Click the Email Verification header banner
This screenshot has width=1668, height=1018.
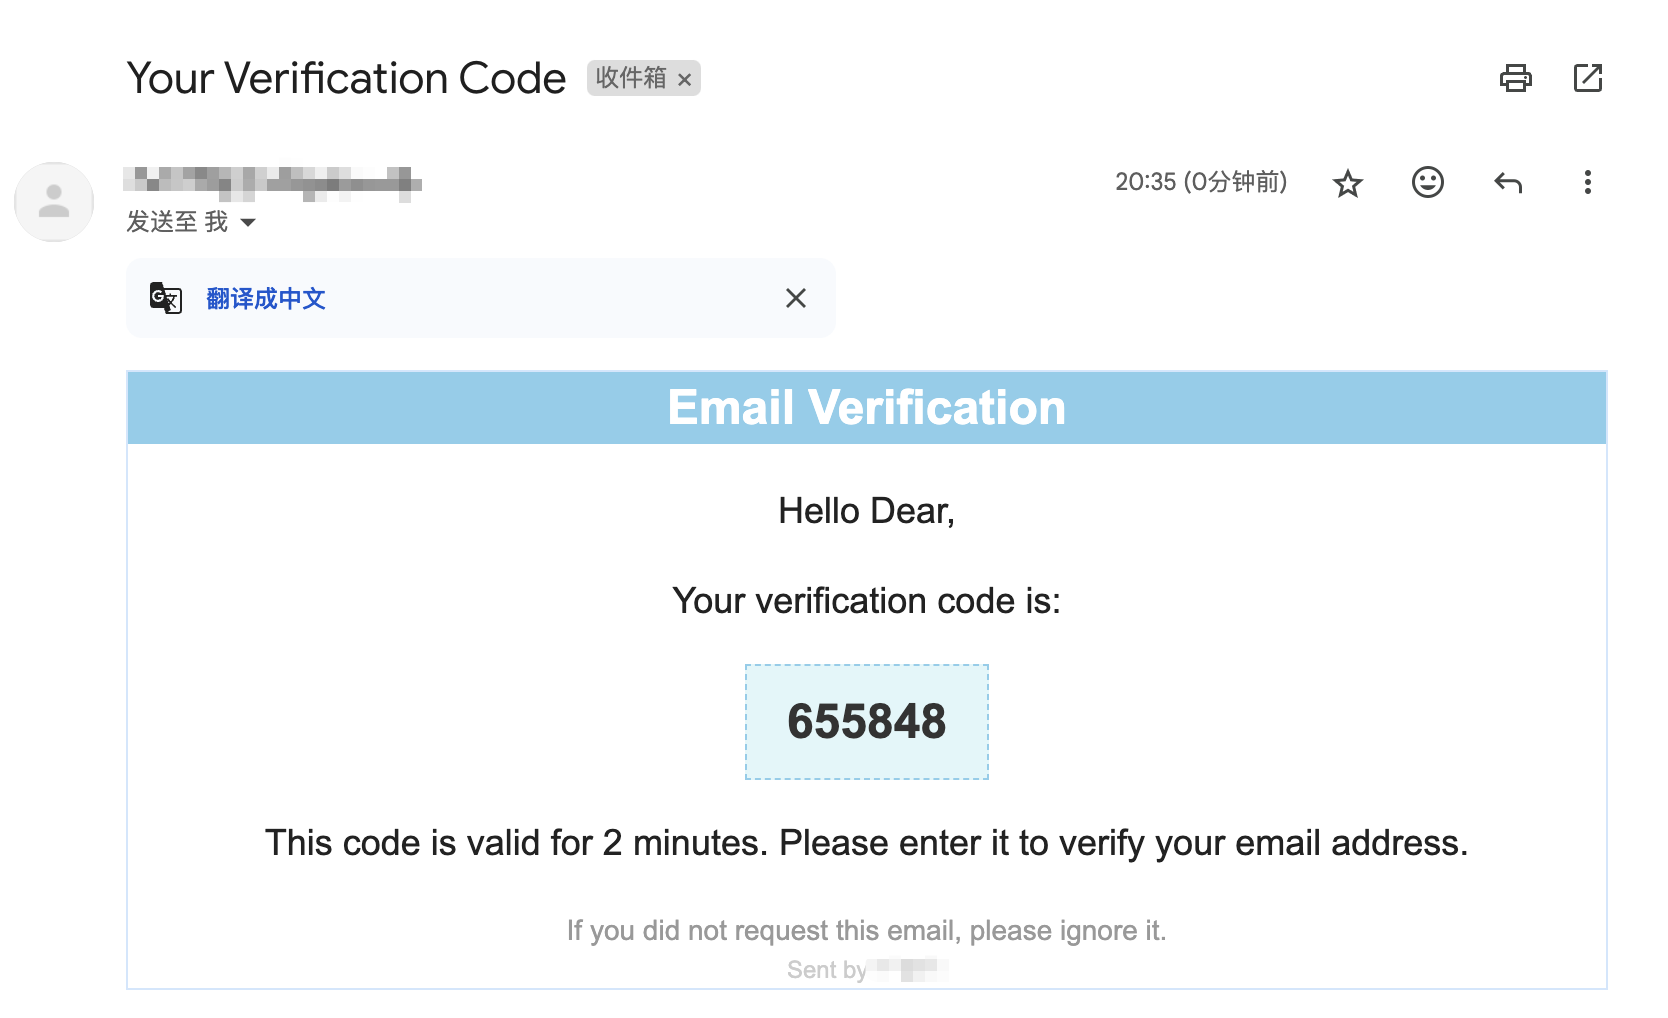click(x=866, y=408)
